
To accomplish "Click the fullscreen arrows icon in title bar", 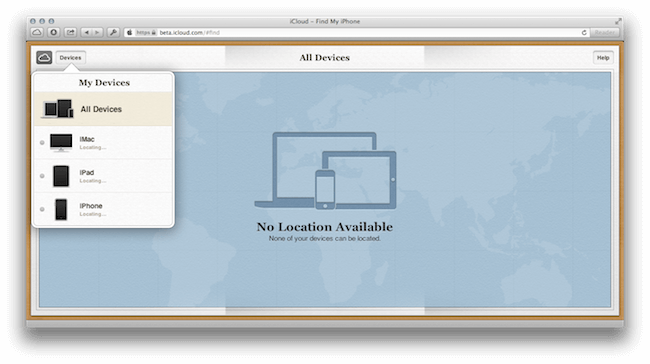I will tap(618, 21).
